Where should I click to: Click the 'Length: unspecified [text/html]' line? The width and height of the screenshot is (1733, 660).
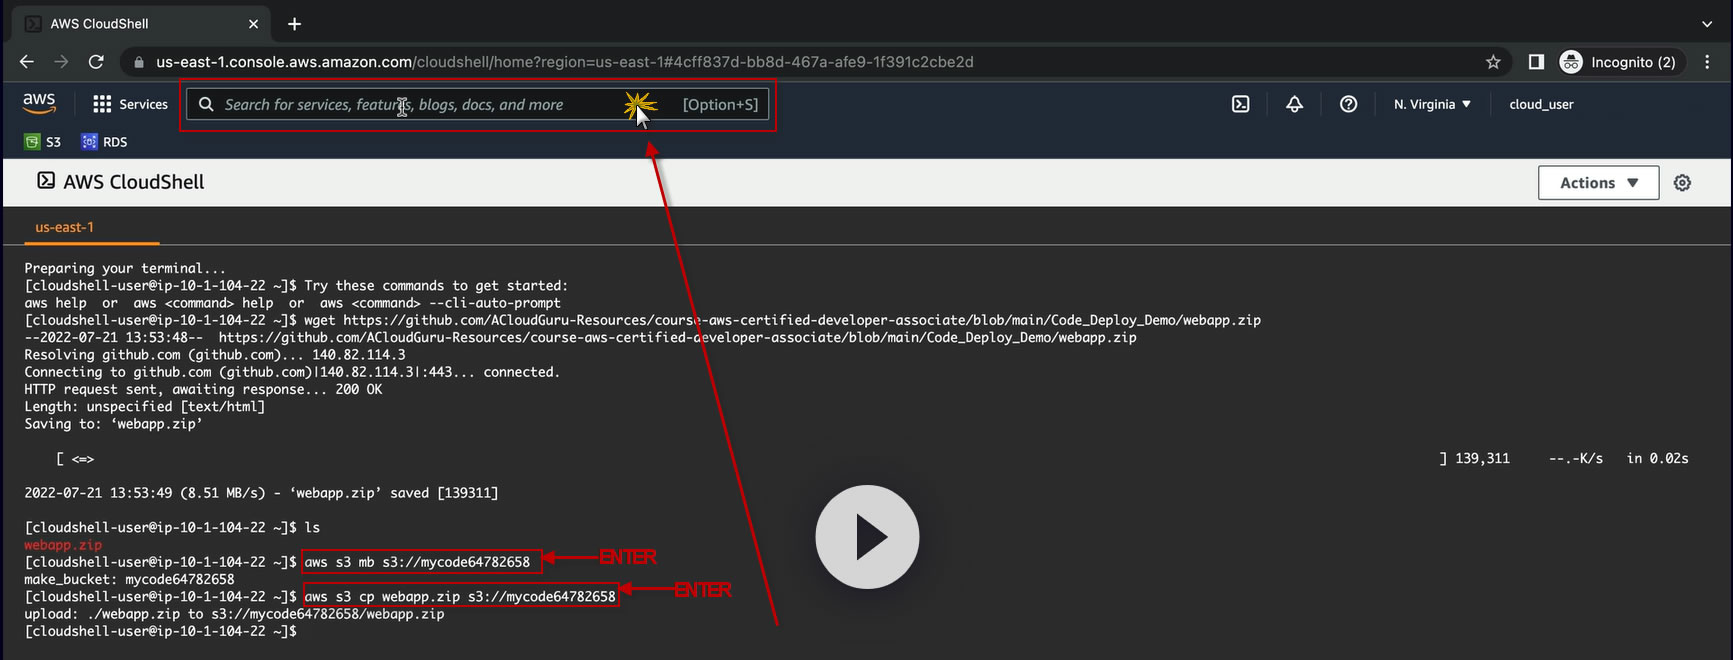pyautogui.click(x=144, y=407)
